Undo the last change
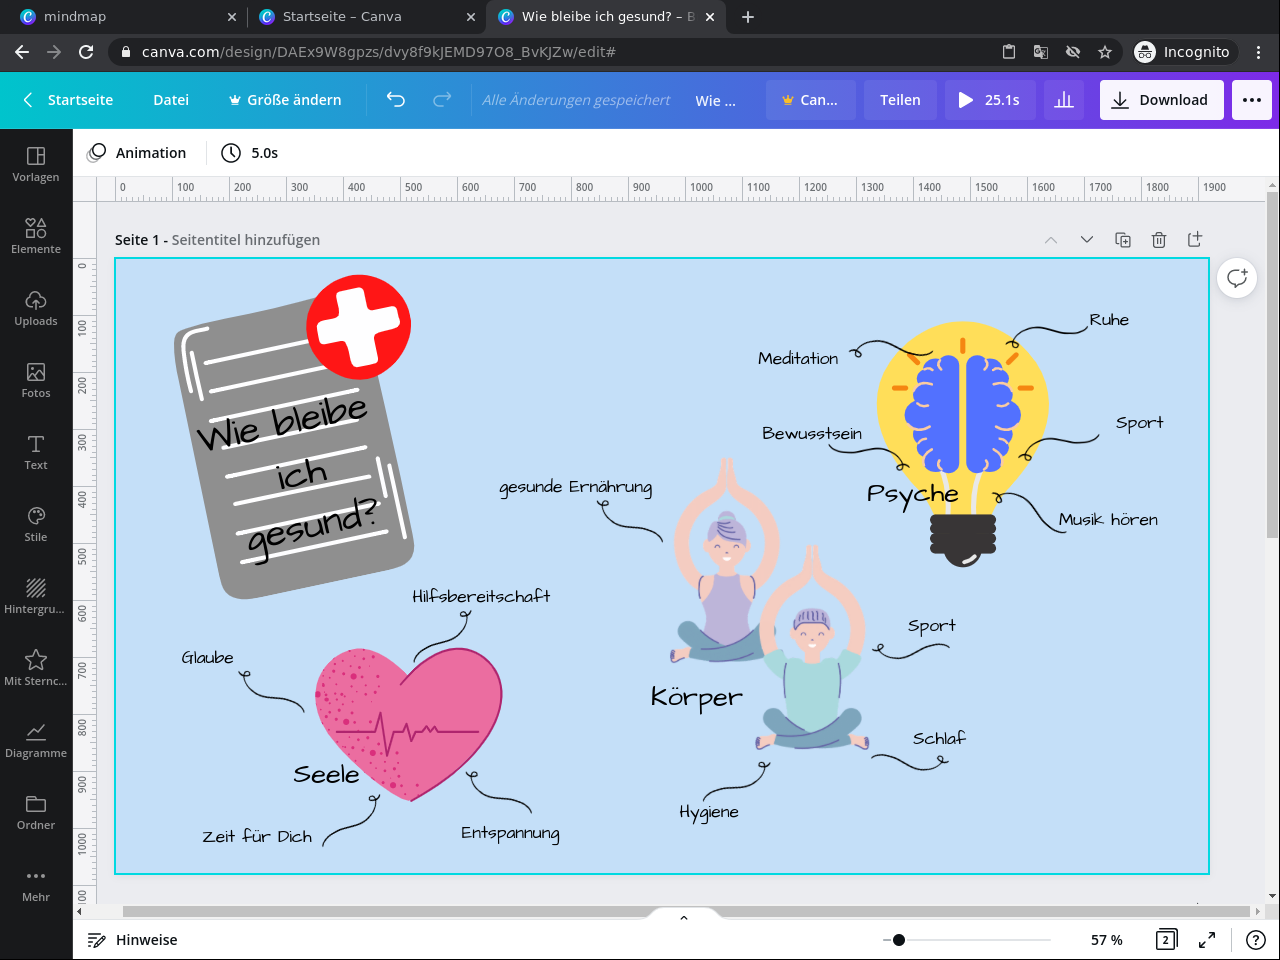 click(x=396, y=100)
